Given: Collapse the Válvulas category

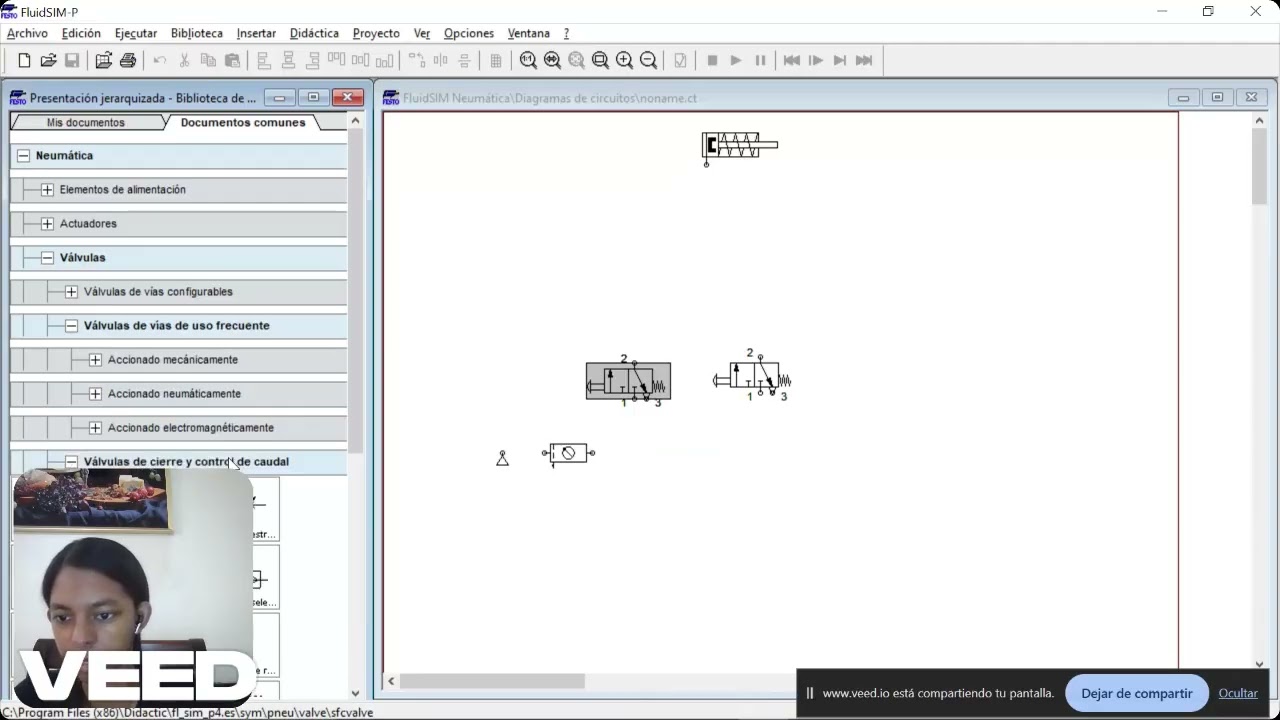Looking at the screenshot, I should click(47, 258).
